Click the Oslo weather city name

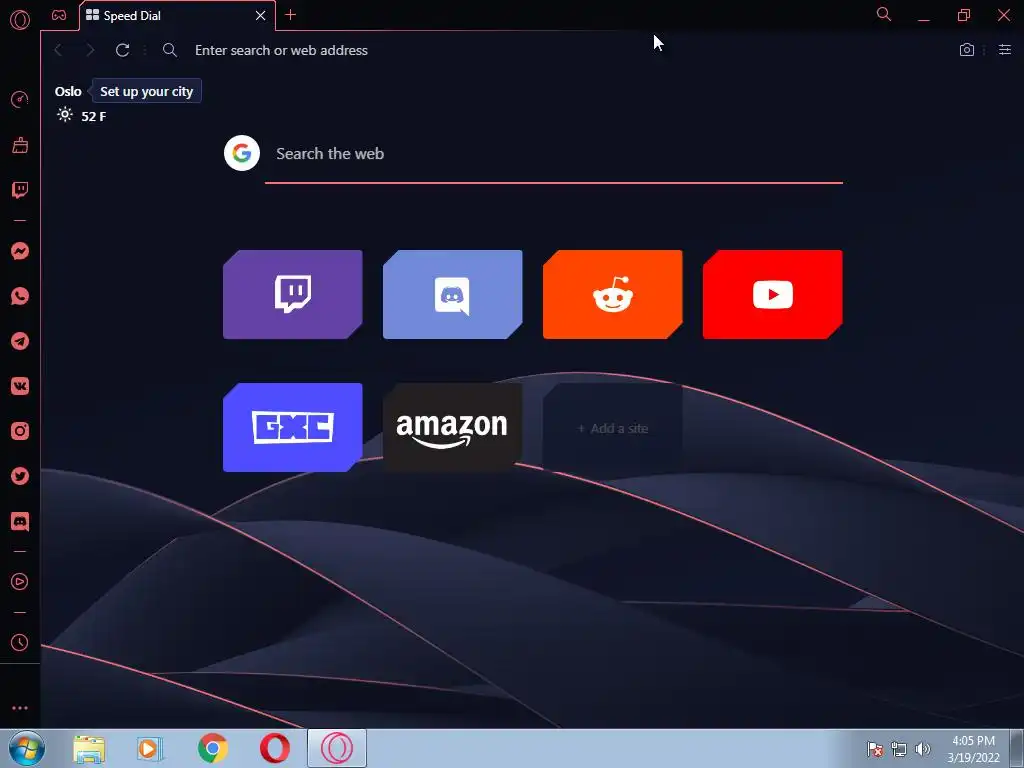[x=68, y=91]
